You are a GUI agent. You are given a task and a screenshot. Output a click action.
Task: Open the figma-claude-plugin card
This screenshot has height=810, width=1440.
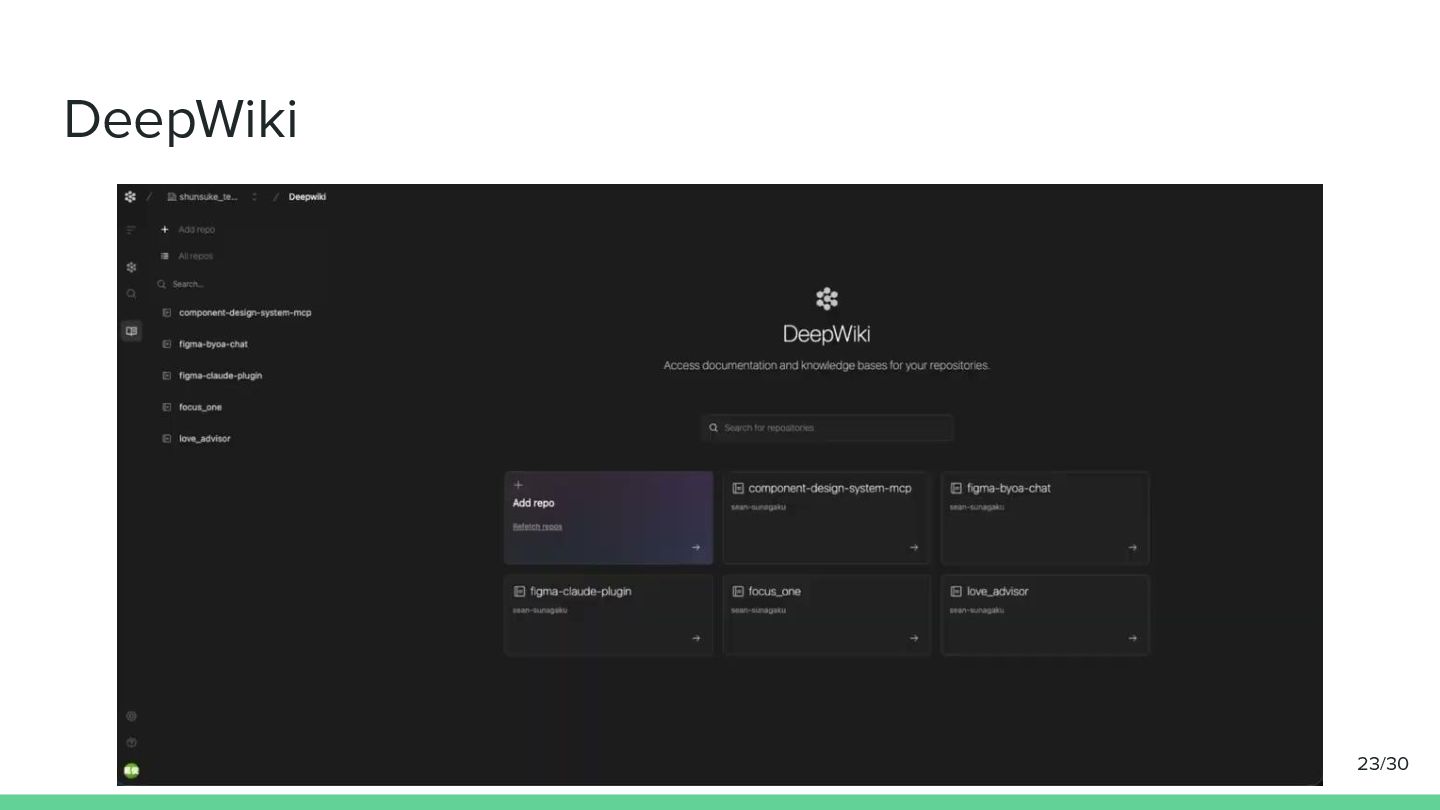point(608,615)
